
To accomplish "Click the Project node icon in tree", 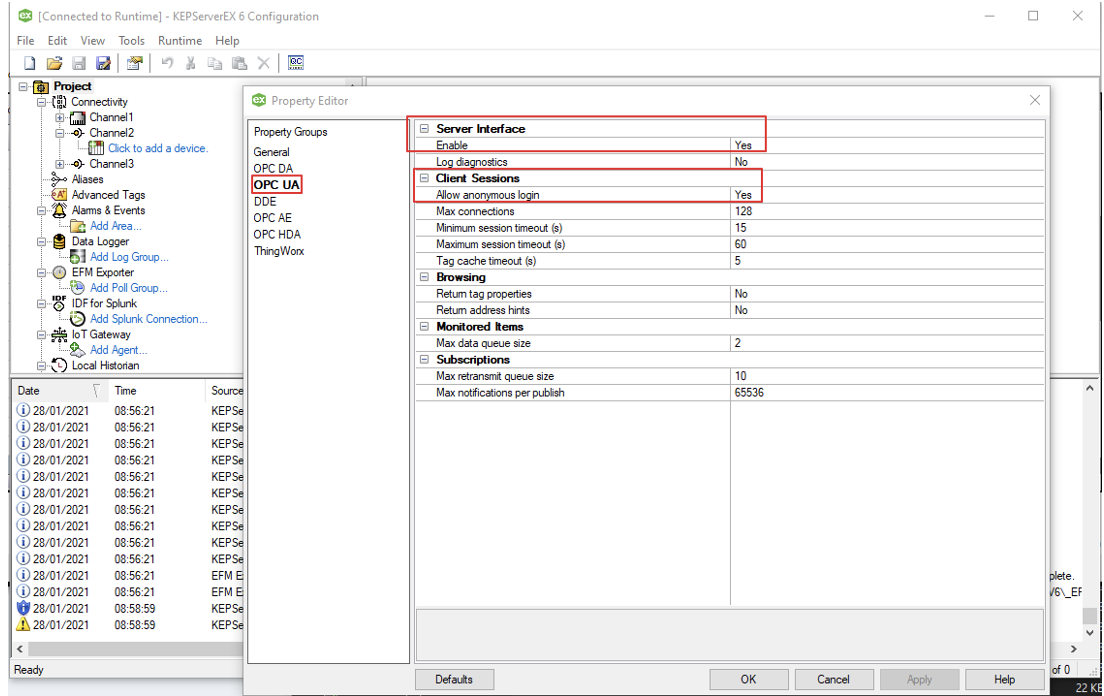I will tap(41, 87).
